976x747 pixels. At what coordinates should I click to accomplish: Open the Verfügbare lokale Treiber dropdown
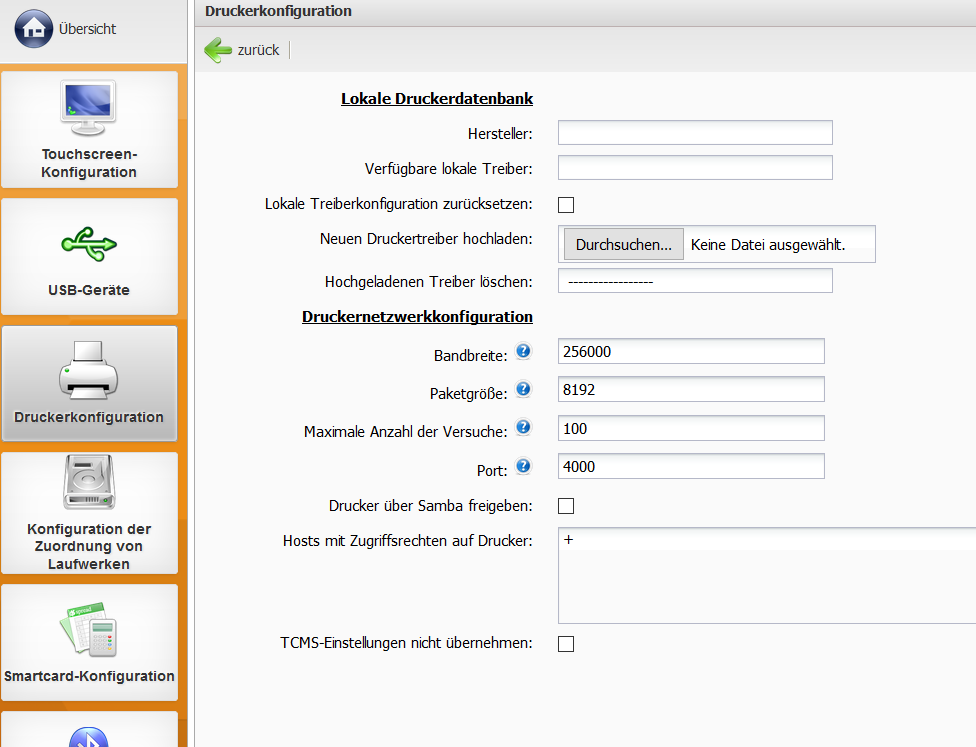coord(695,167)
